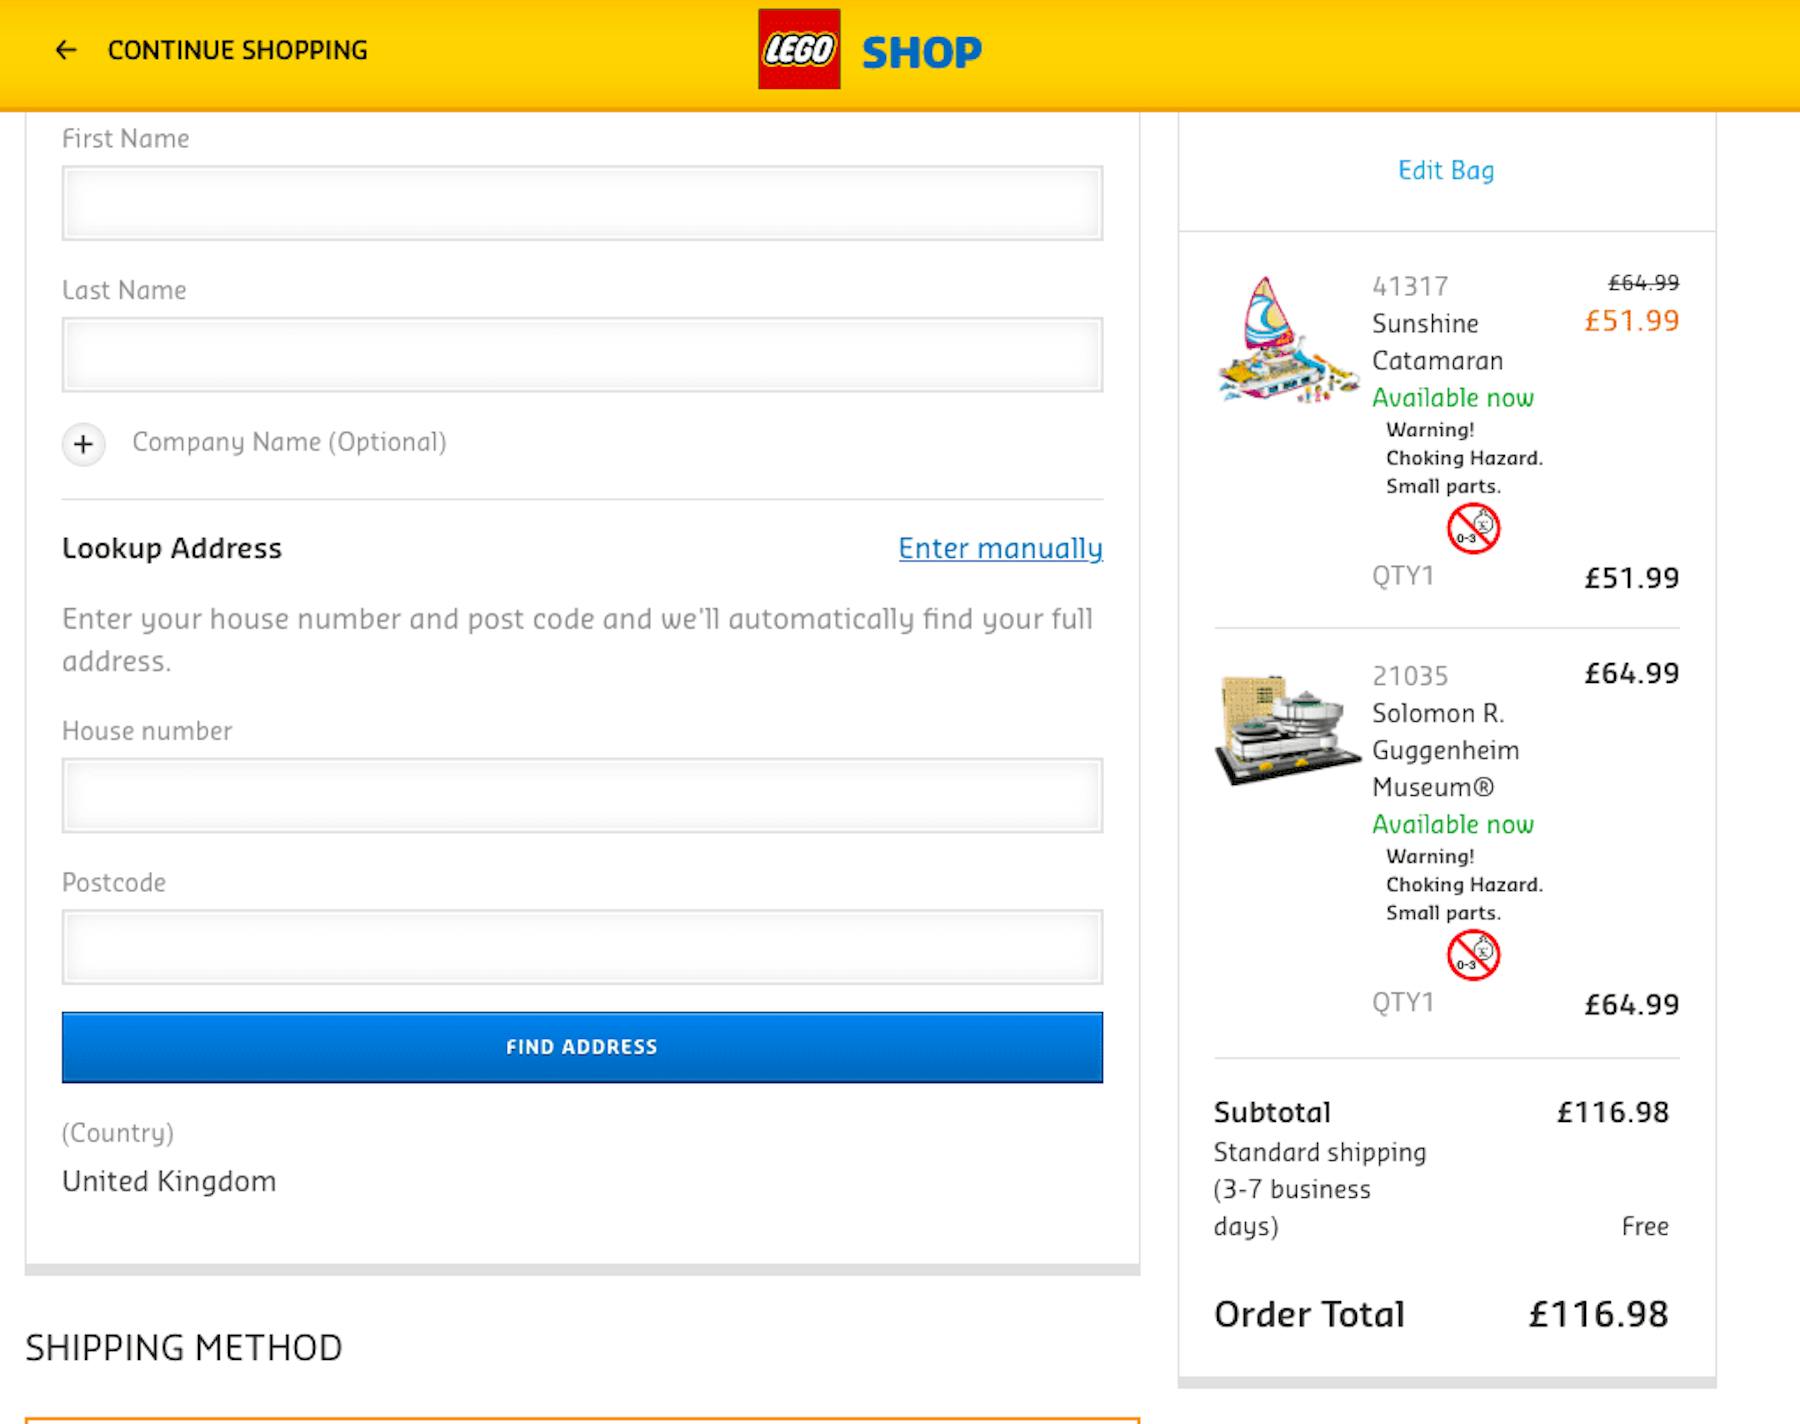1800x1424 pixels.
Task: Click the back arrow beside Continue Shopping
Action: [x=66, y=50]
